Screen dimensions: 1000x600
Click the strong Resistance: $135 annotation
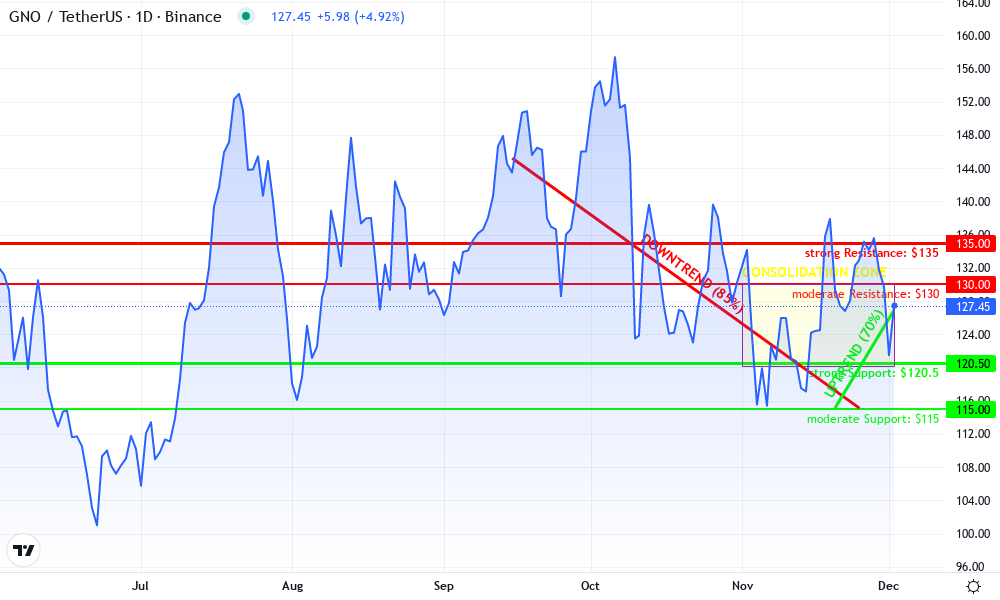[x=872, y=253]
